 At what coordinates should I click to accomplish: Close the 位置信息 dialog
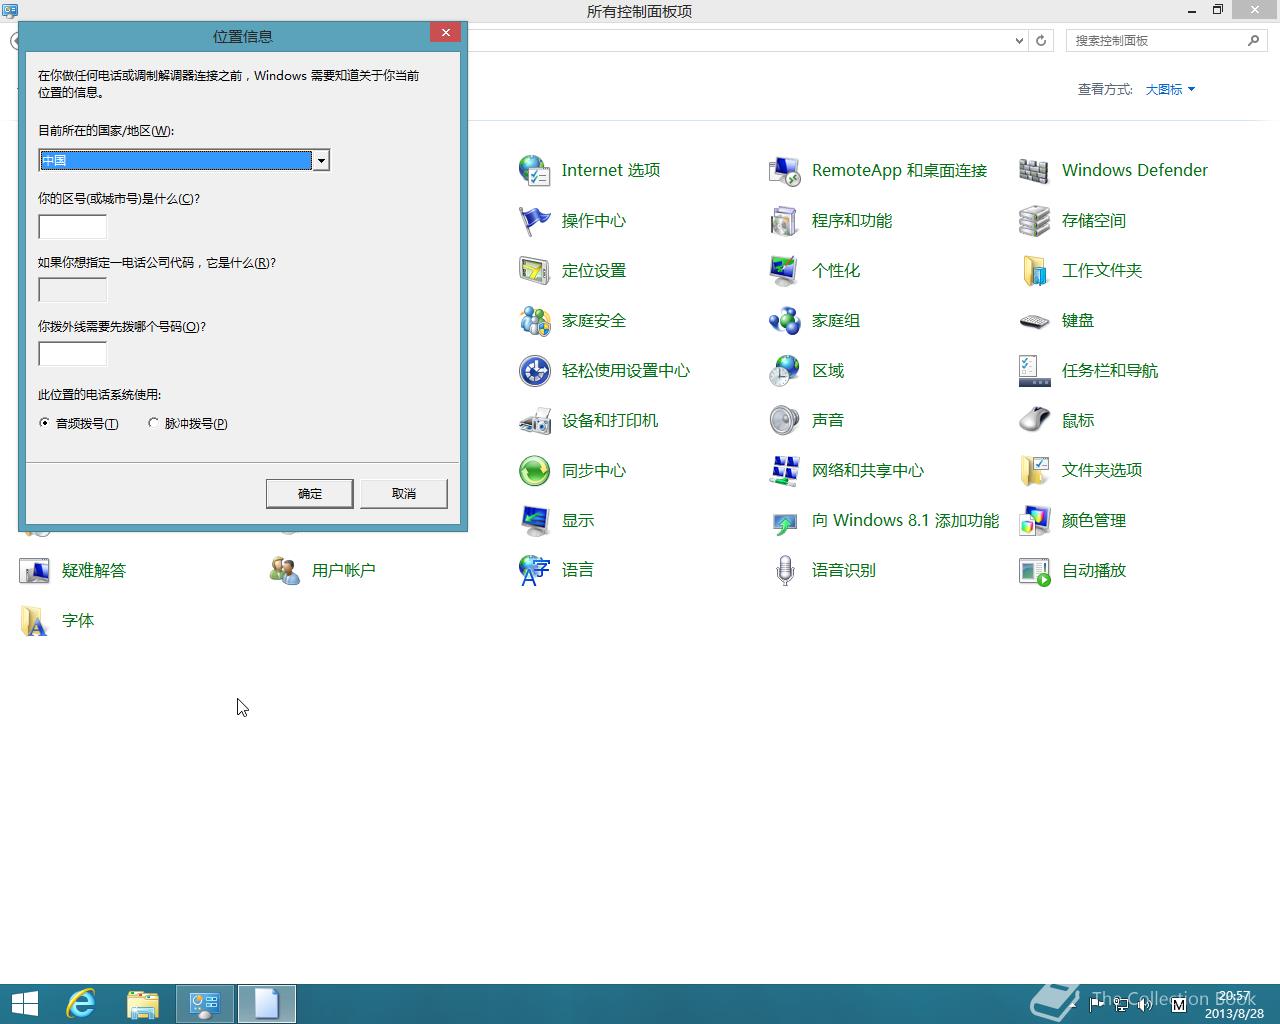coord(446,32)
